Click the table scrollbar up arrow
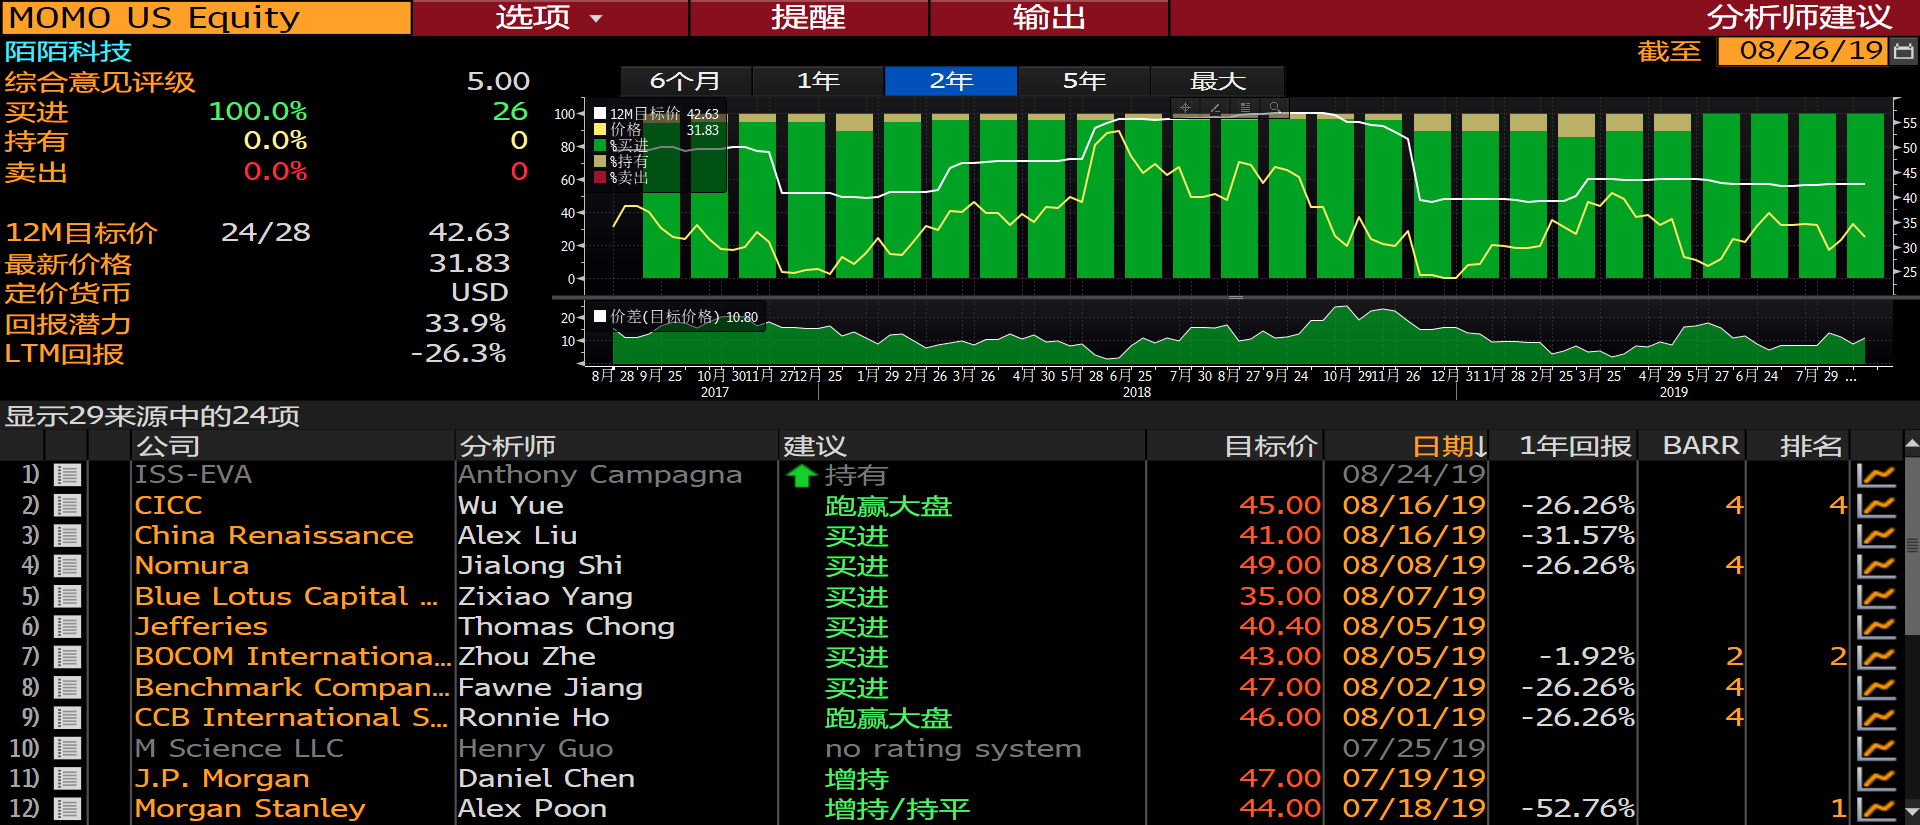Image resolution: width=1920 pixels, height=825 pixels. [x=1912, y=442]
